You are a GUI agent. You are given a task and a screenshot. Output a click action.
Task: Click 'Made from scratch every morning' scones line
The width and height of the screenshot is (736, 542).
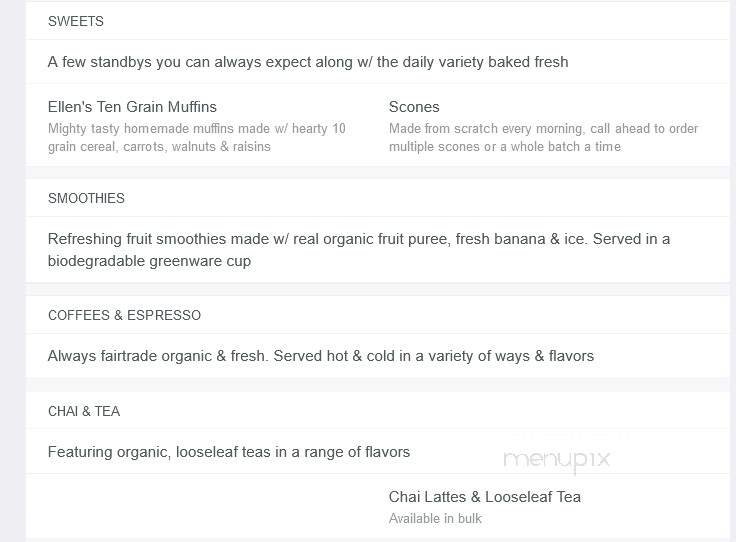click(x=543, y=129)
